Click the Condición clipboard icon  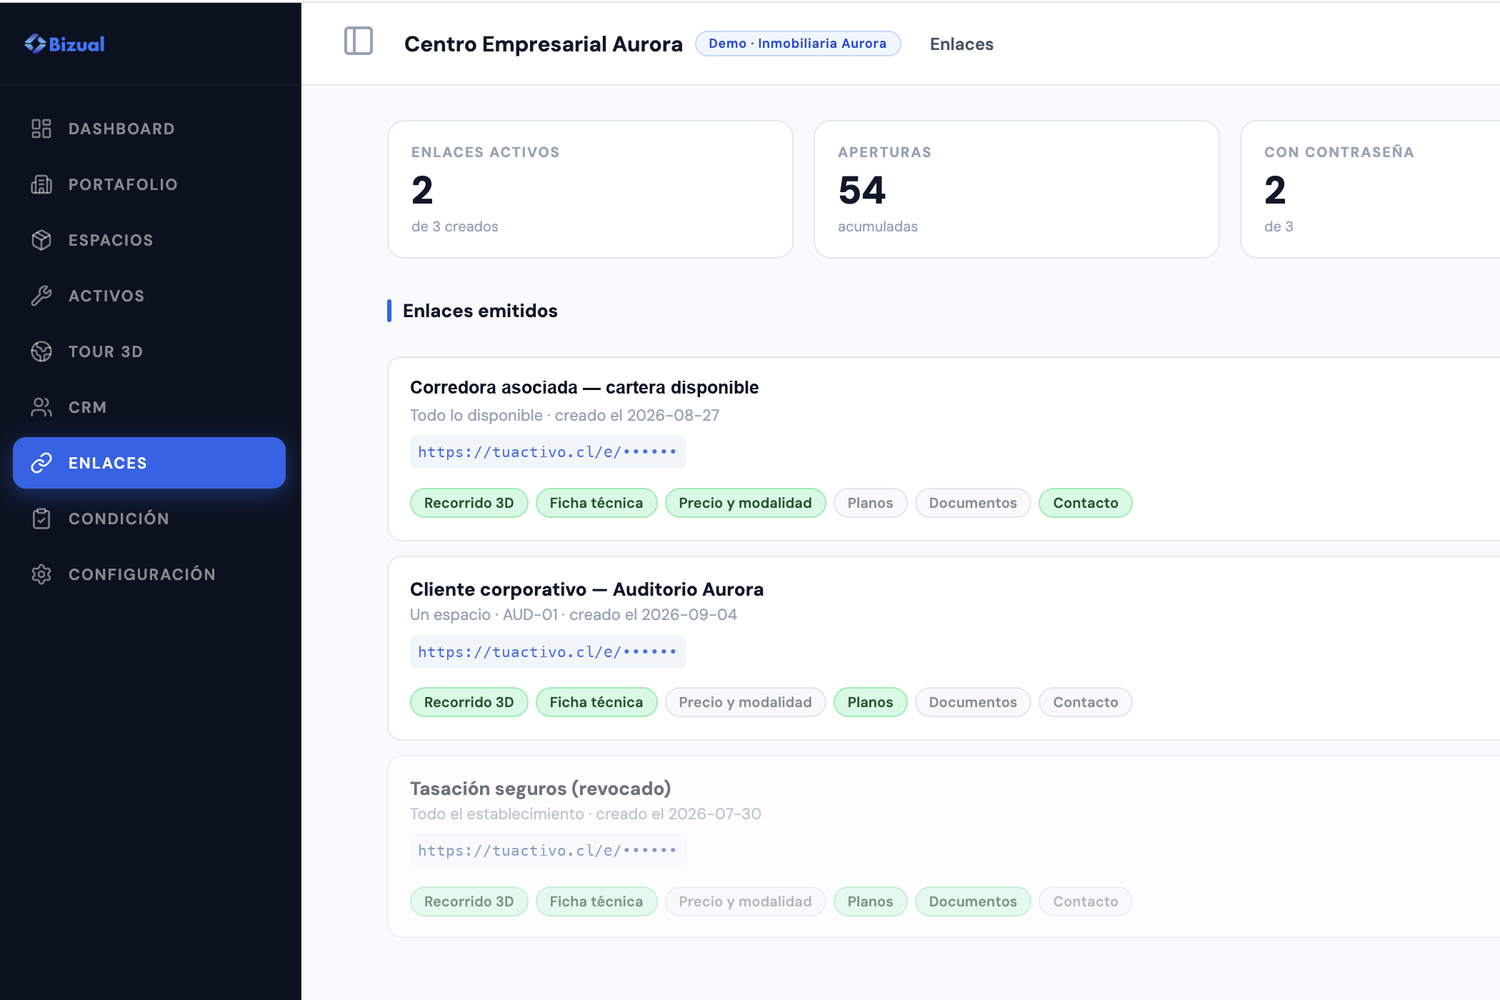click(41, 519)
